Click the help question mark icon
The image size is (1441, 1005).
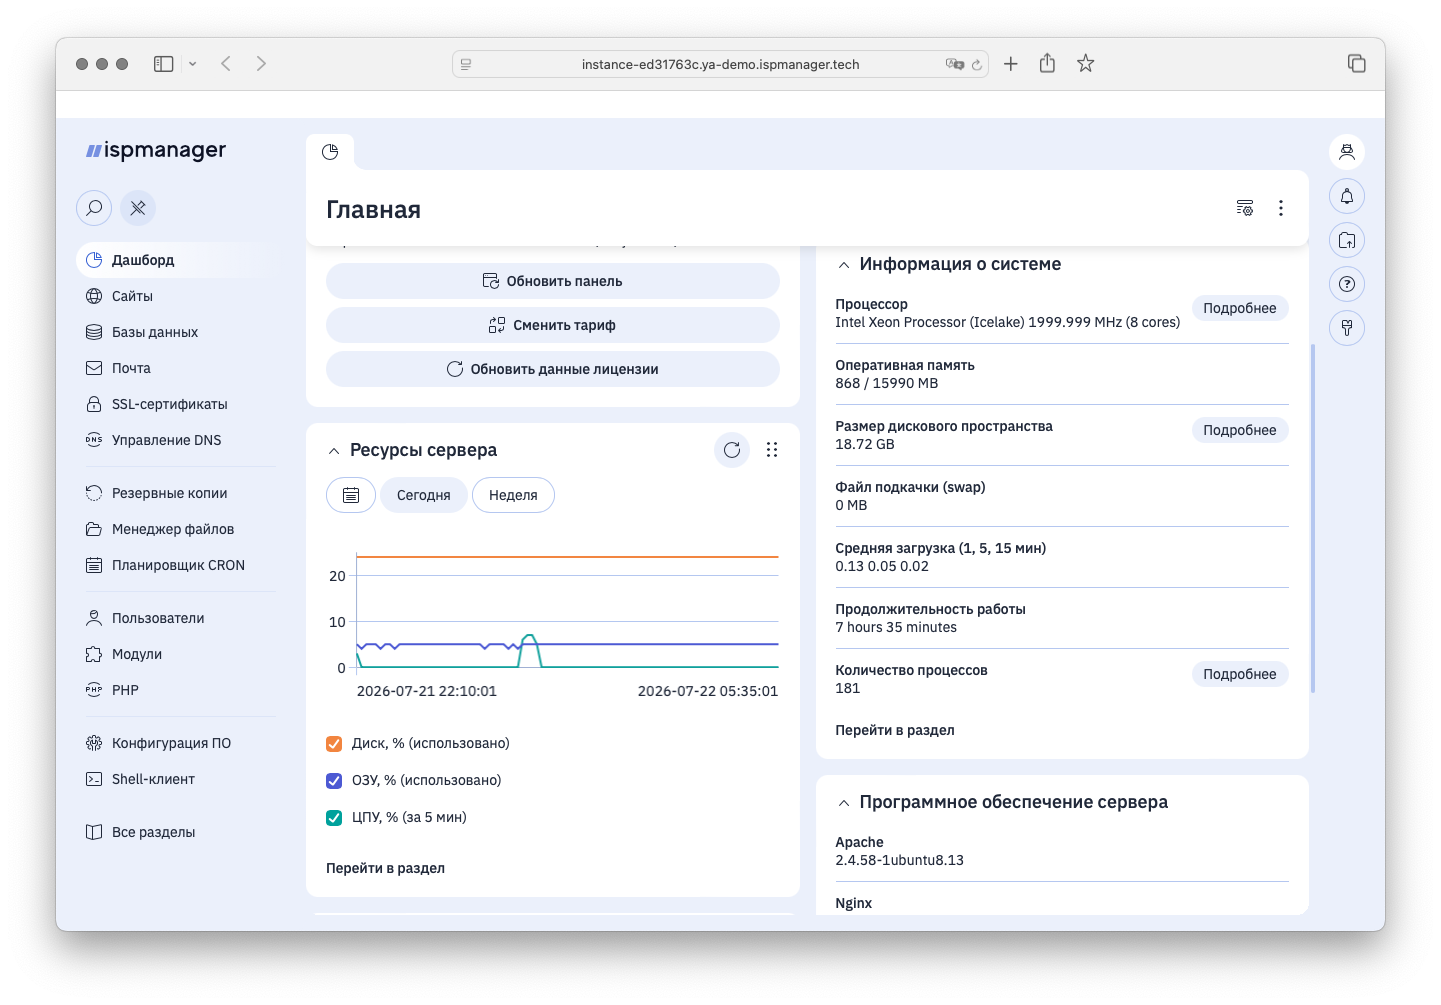1347,284
